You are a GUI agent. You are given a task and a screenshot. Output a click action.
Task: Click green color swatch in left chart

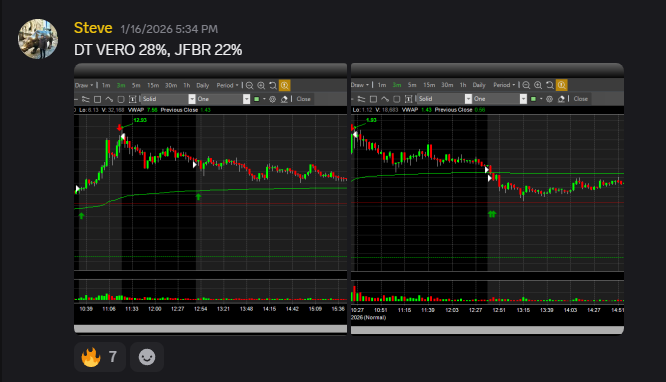(257, 99)
